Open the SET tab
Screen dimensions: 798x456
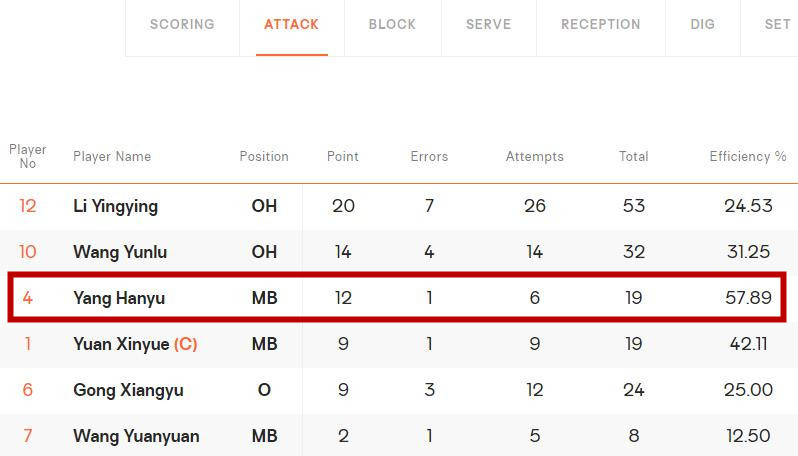pyautogui.click(x=777, y=24)
